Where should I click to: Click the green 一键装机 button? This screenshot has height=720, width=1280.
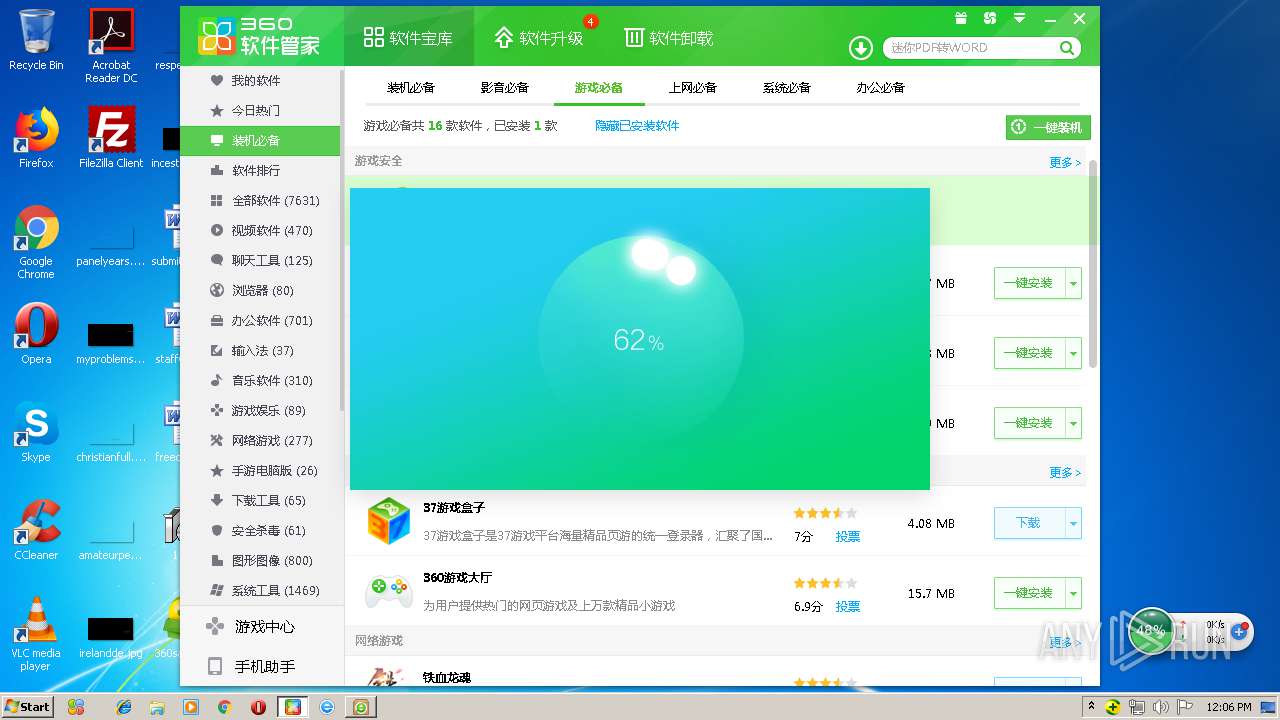click(x=1048, y=127)
